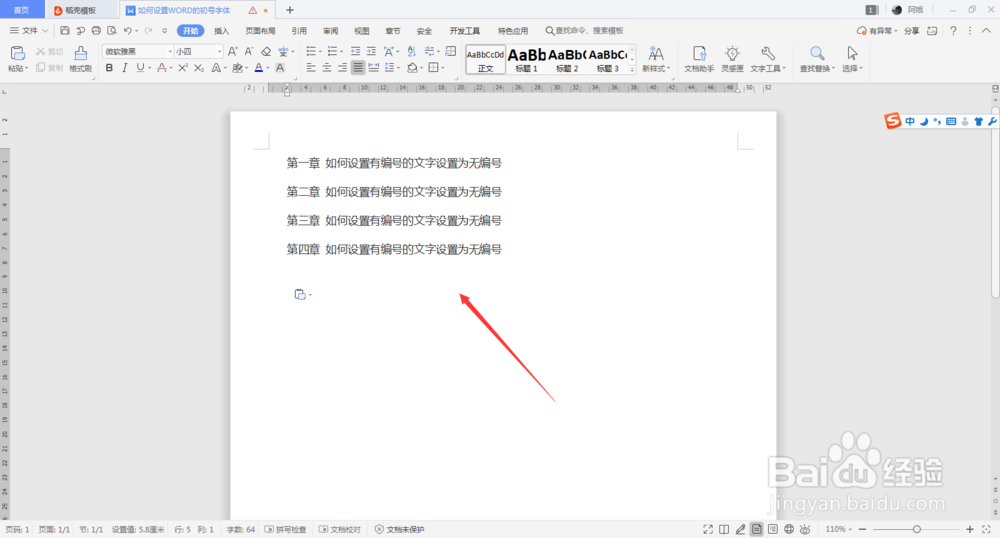The height and width of the screenshot is (538, 1000).
Task: Apply Subscript formatting
Action: coord(199,68)
